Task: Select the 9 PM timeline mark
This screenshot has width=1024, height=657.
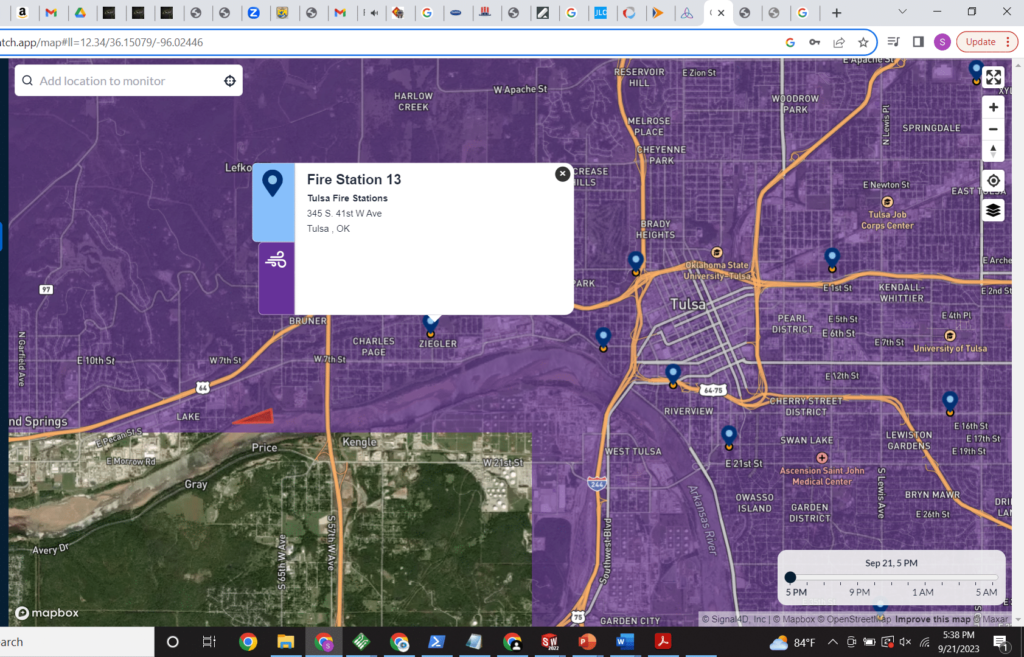Action: click(860, 592)
